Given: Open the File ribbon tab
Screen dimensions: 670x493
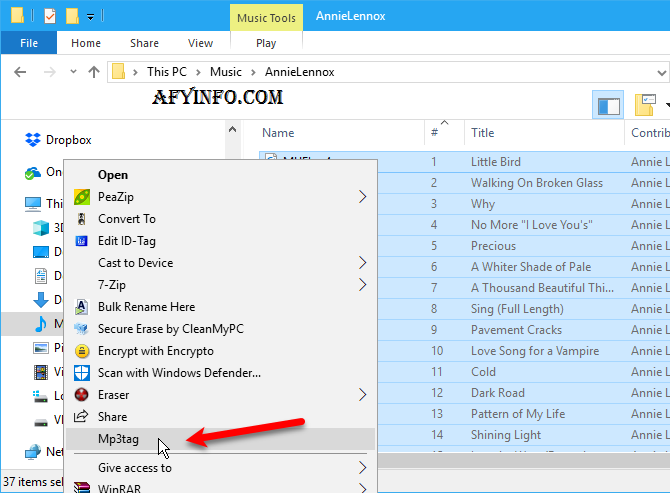Looking at the screenshot, I should [x=29, y=43].
